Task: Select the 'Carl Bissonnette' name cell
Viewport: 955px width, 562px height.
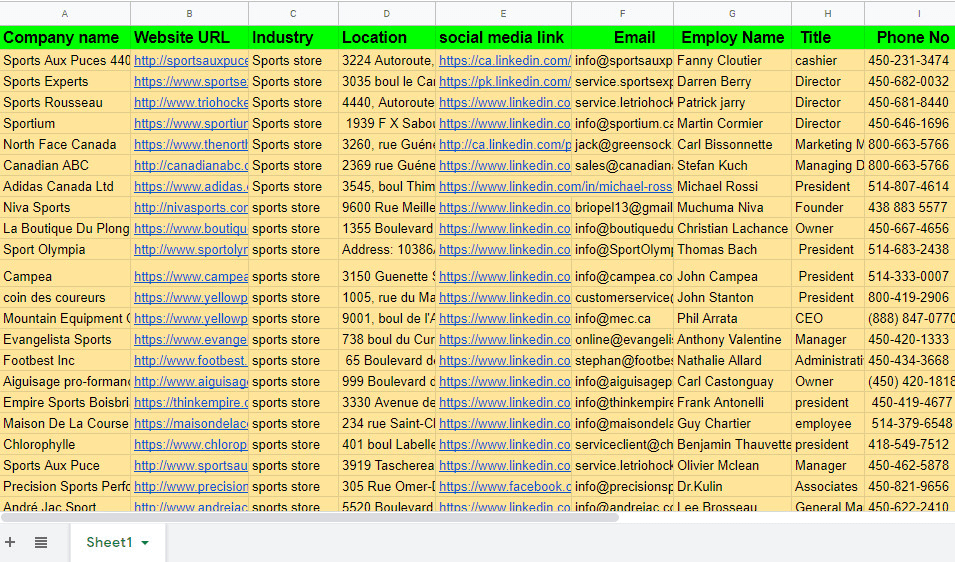Action: (x=733, y=145)
